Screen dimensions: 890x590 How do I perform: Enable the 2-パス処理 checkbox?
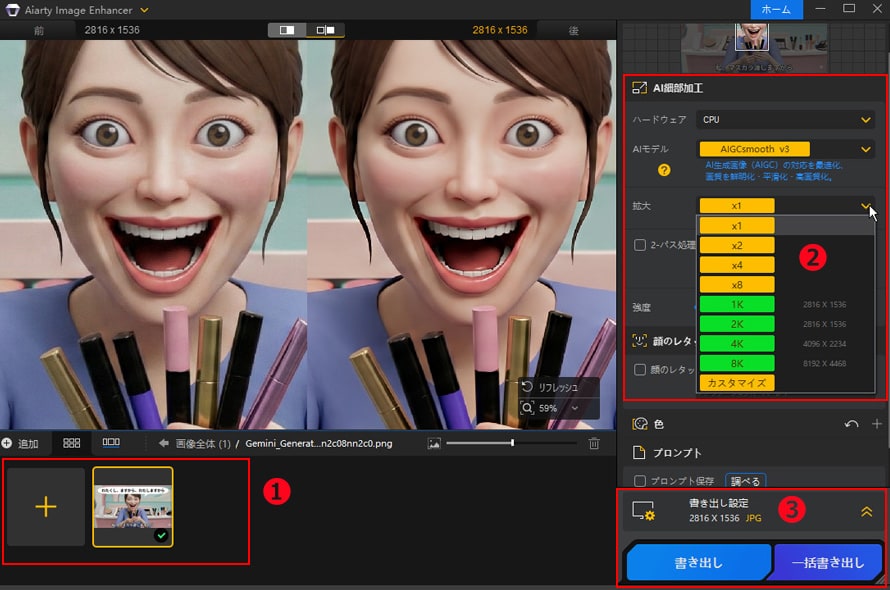click(x=640, y=245)
